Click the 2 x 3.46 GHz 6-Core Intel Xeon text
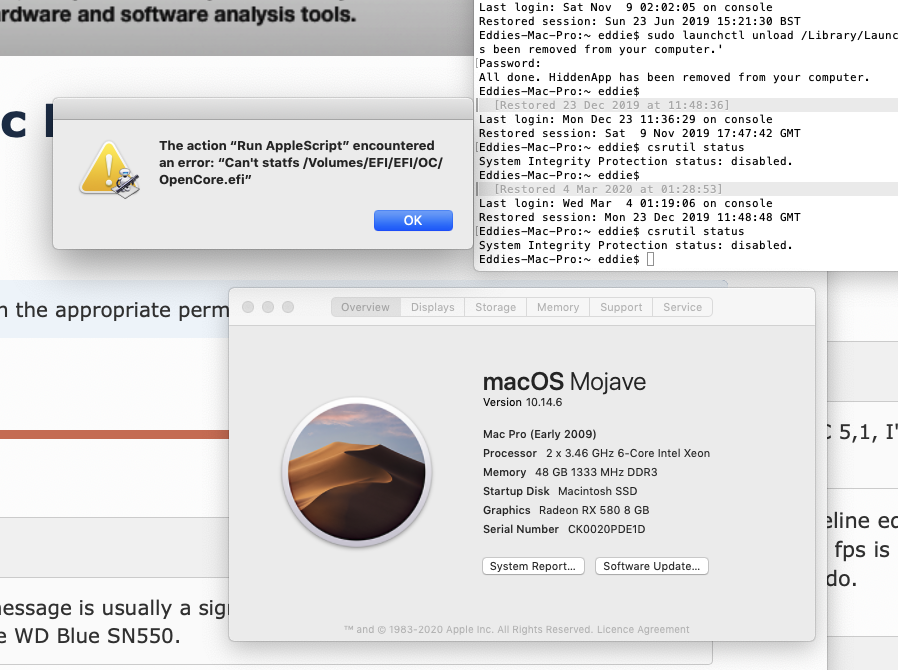 (x=628, y=453)
